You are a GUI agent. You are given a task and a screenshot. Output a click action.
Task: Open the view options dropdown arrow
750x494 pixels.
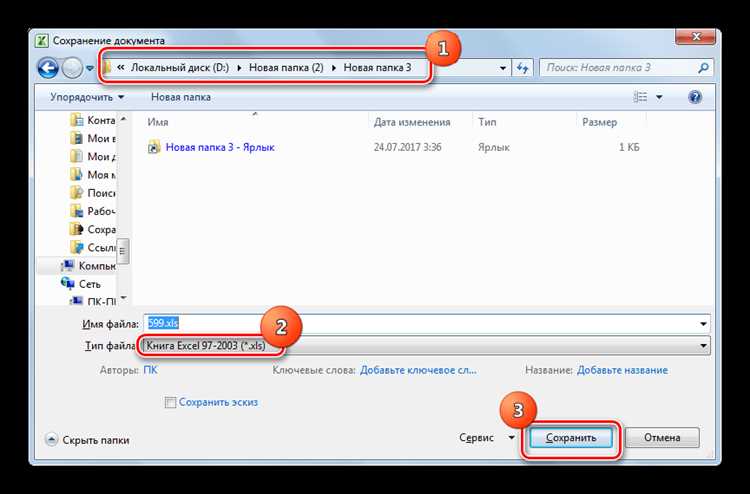click(659, 97)
